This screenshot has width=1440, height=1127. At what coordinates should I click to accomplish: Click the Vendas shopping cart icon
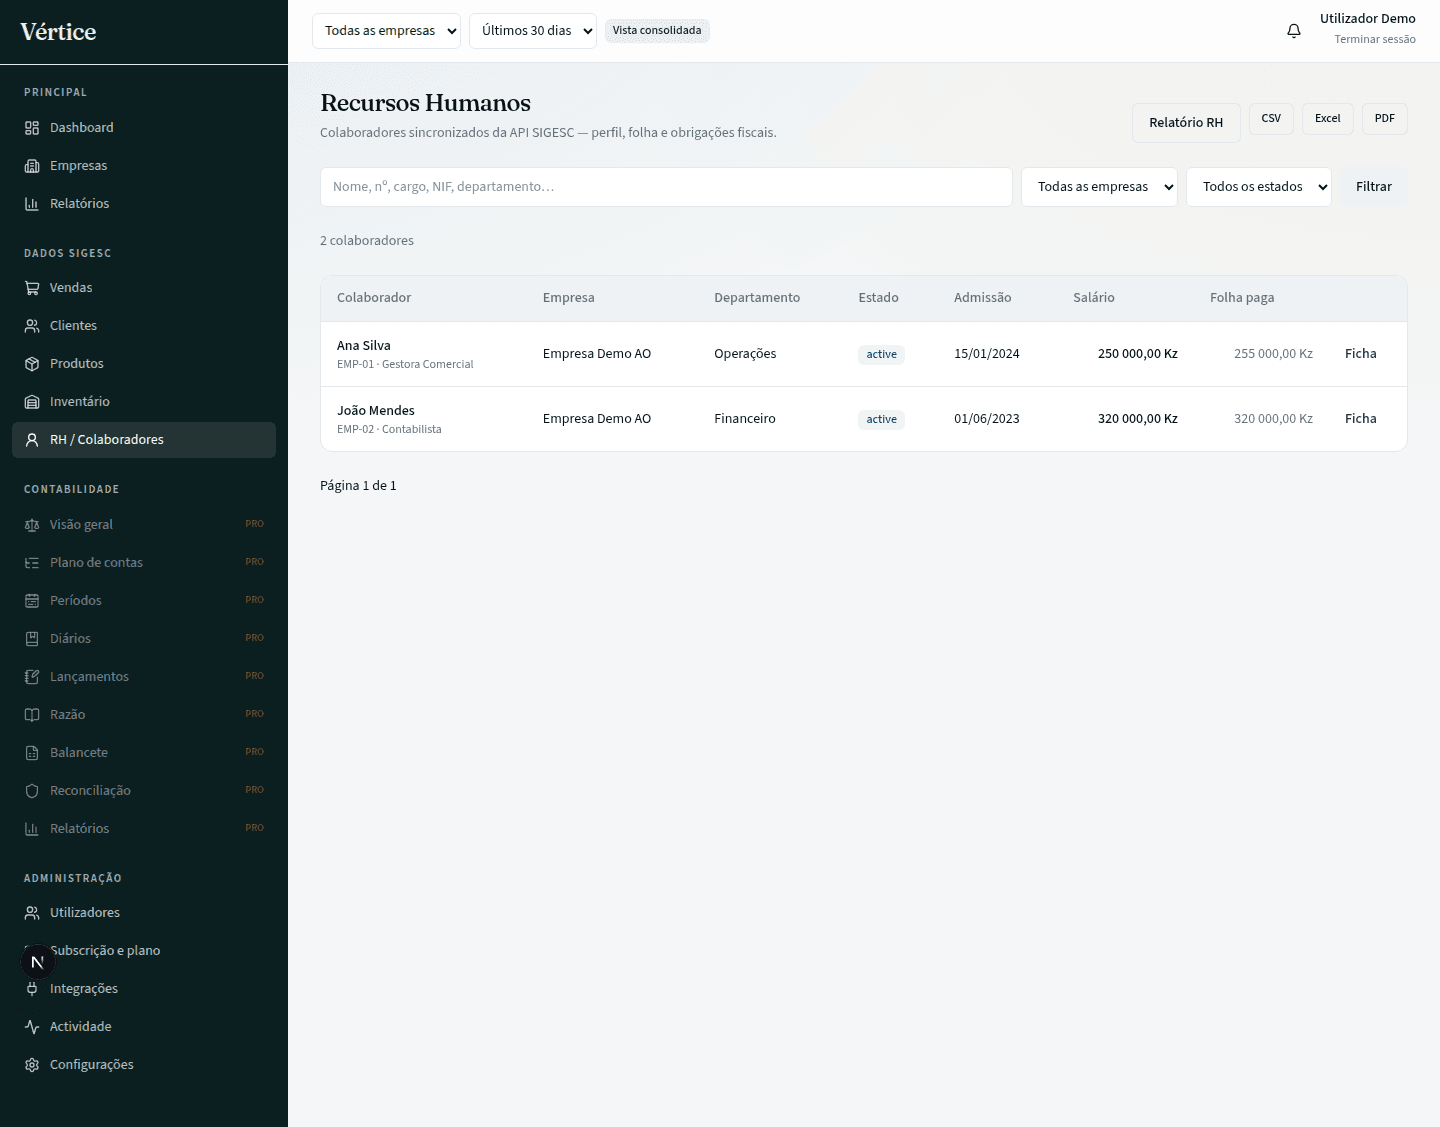(x=32, y=288)
